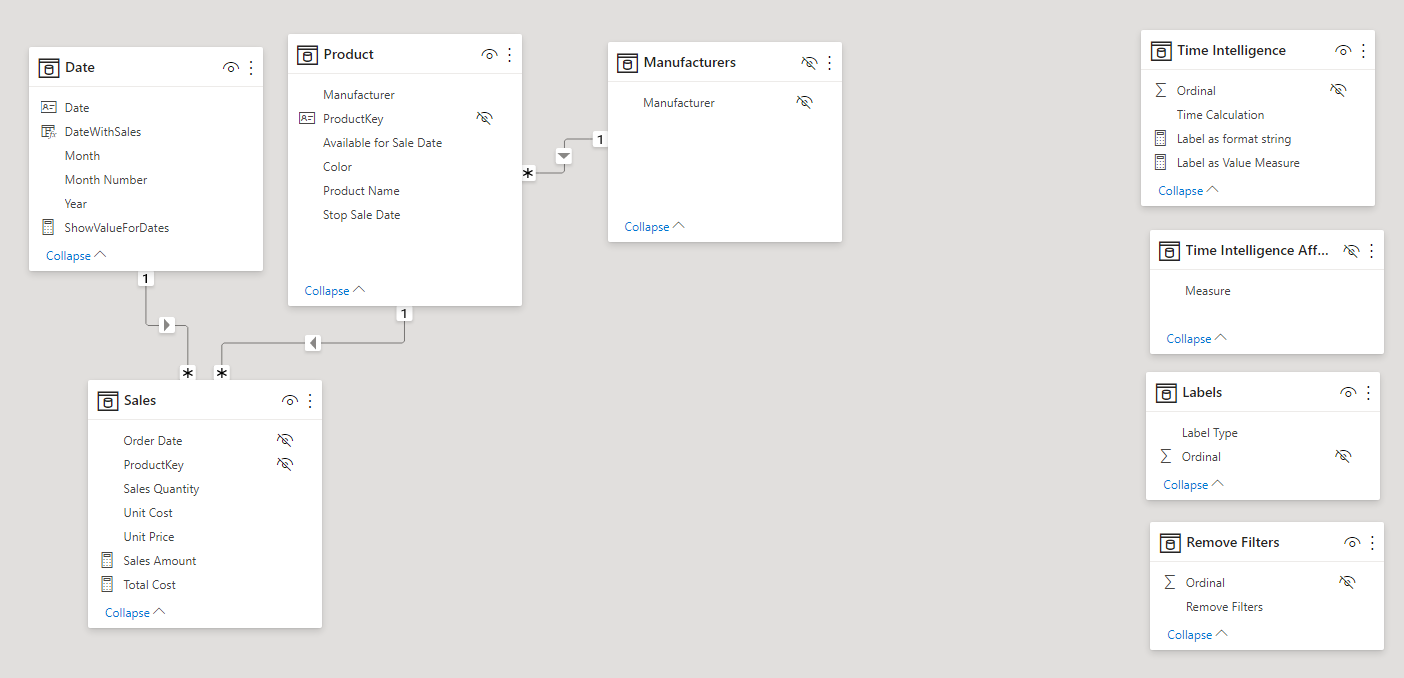Click the Product-to-Manufacturers filter direction arrow
The height and width of the screenshot is (678, 1404).
564,156
